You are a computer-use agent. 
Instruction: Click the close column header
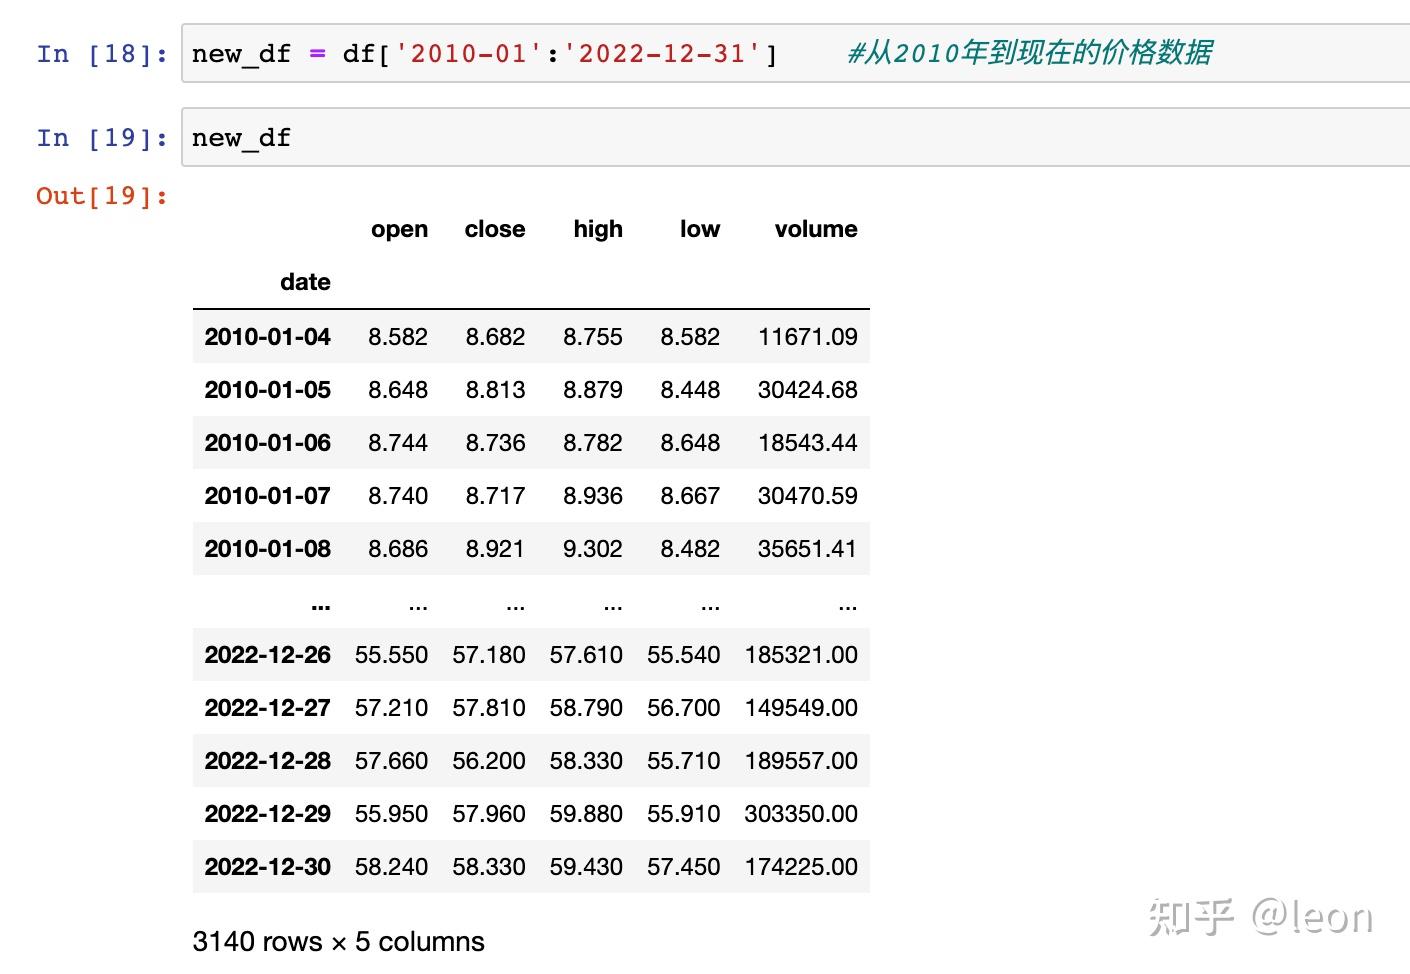[x=495, y=229]
